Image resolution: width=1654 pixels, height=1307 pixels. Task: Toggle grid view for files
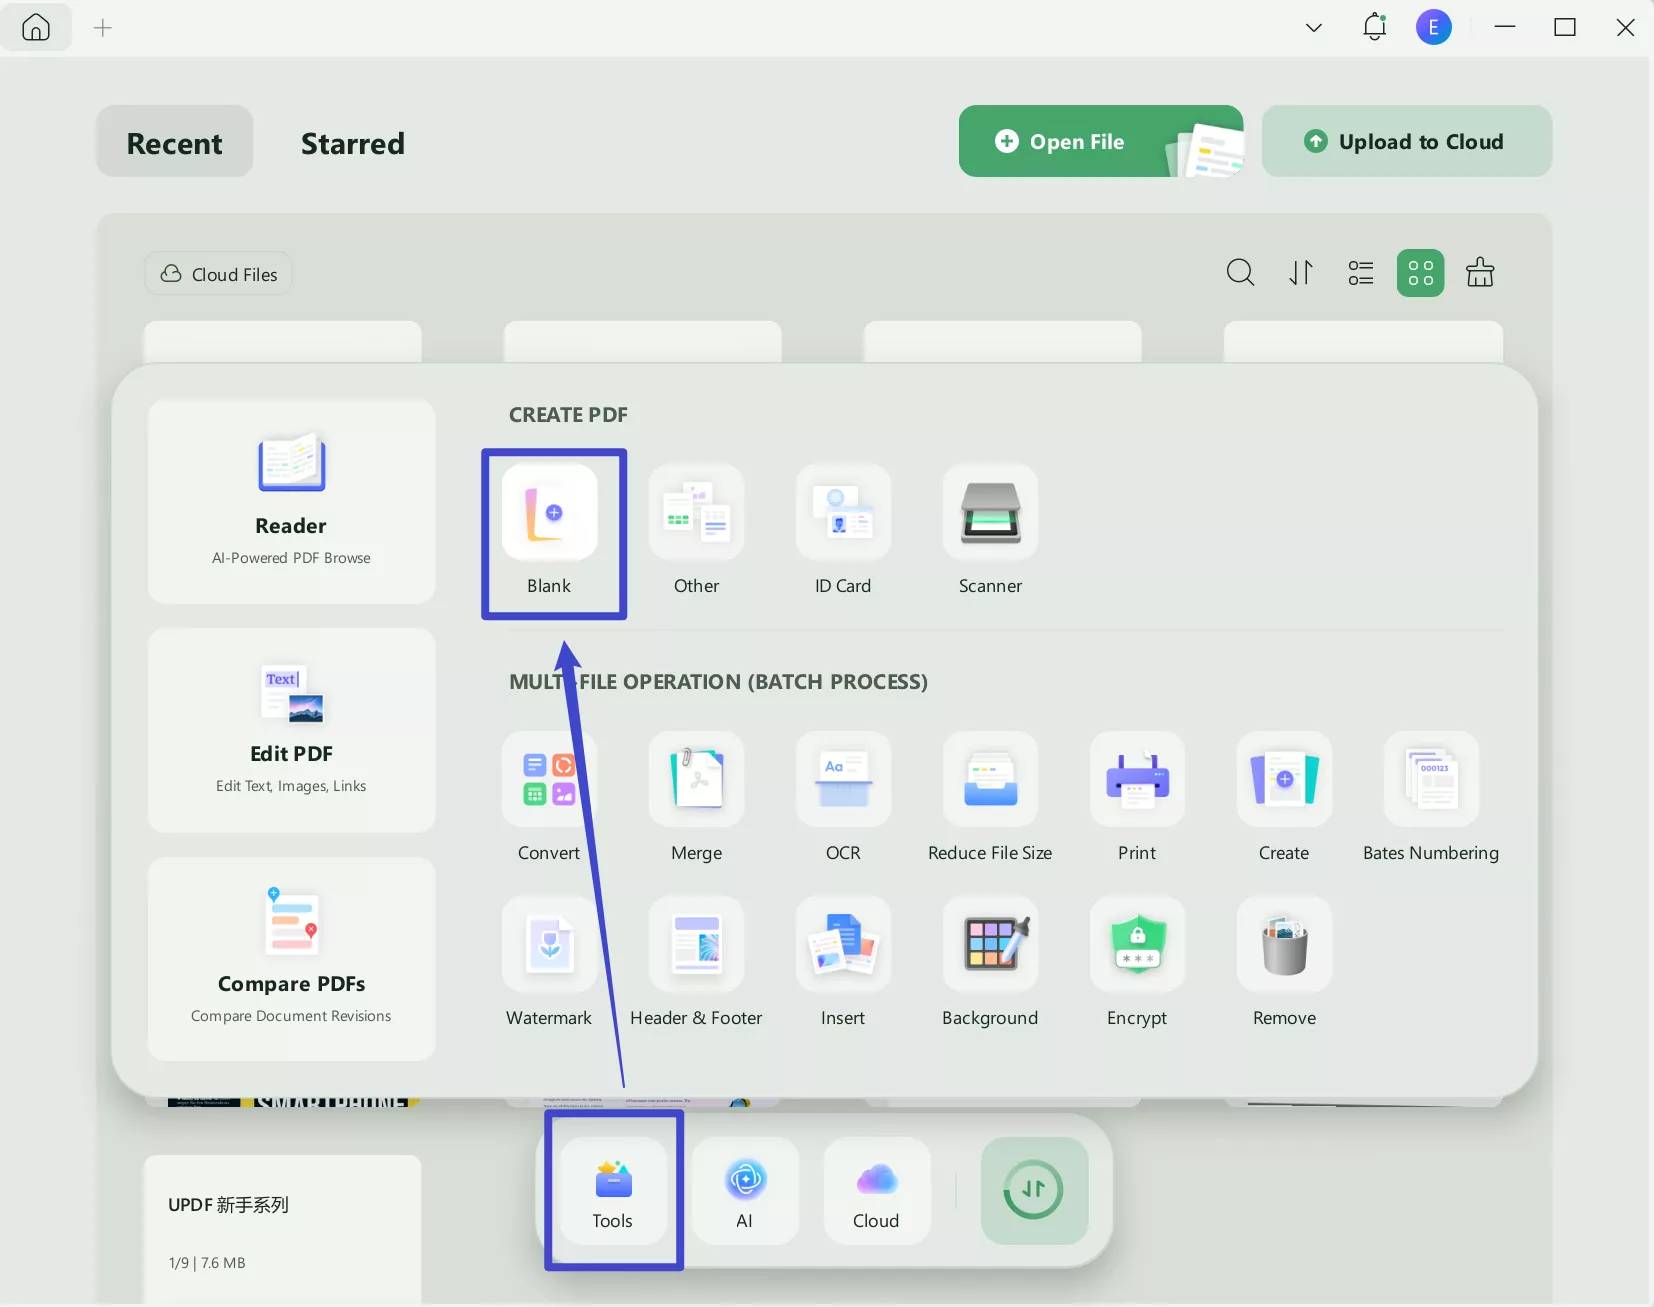(x=1420, y=272)
